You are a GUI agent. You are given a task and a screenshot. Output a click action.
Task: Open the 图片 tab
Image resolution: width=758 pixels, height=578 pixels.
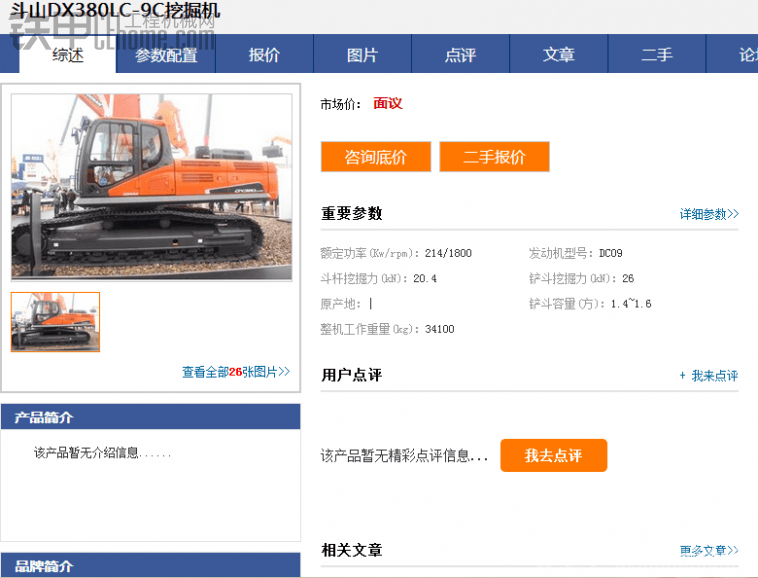[x=363, y=55]
